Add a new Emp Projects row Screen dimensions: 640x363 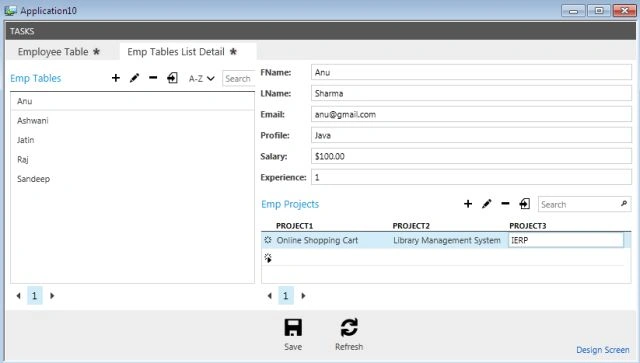pos(468,204)
